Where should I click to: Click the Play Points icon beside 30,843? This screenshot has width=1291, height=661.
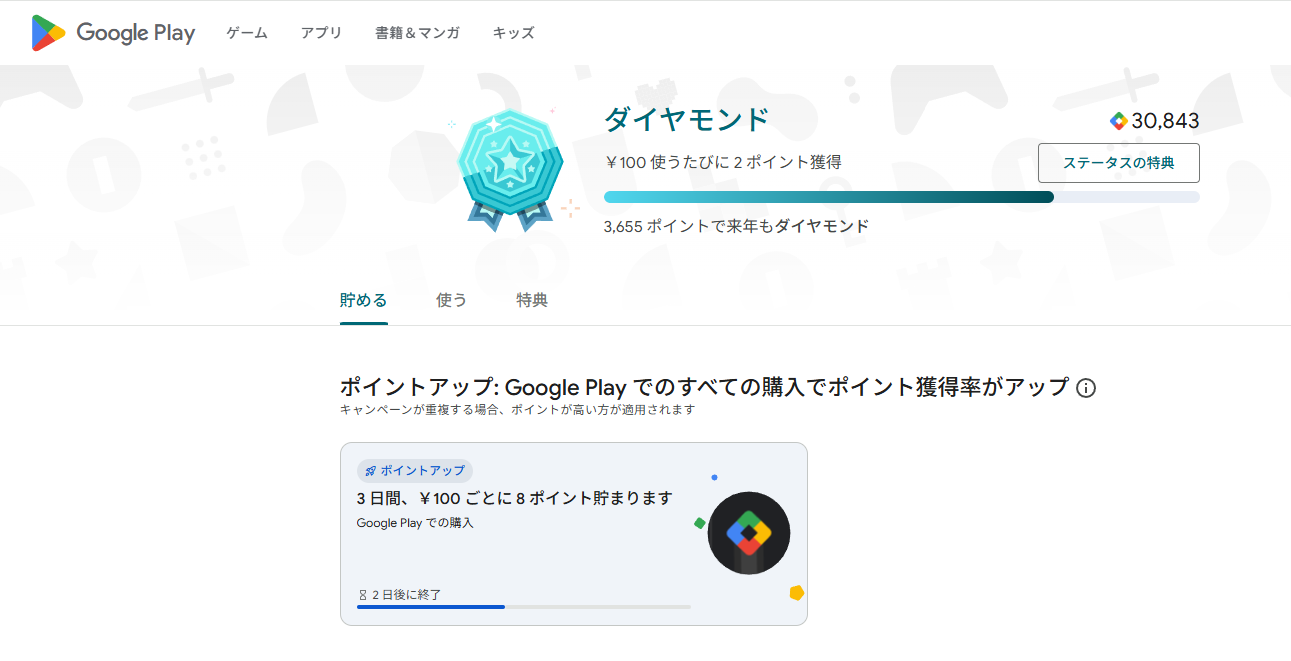1118,121
